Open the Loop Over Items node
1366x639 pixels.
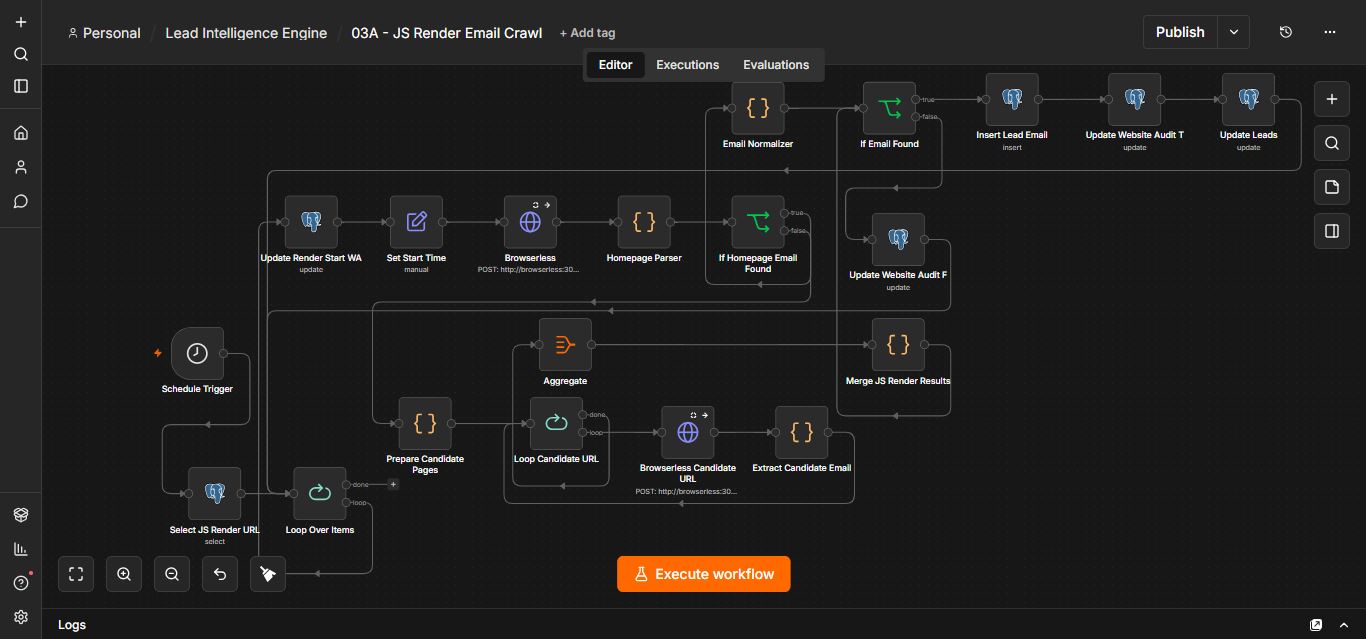pyautogui.click(x=319, y=493)
